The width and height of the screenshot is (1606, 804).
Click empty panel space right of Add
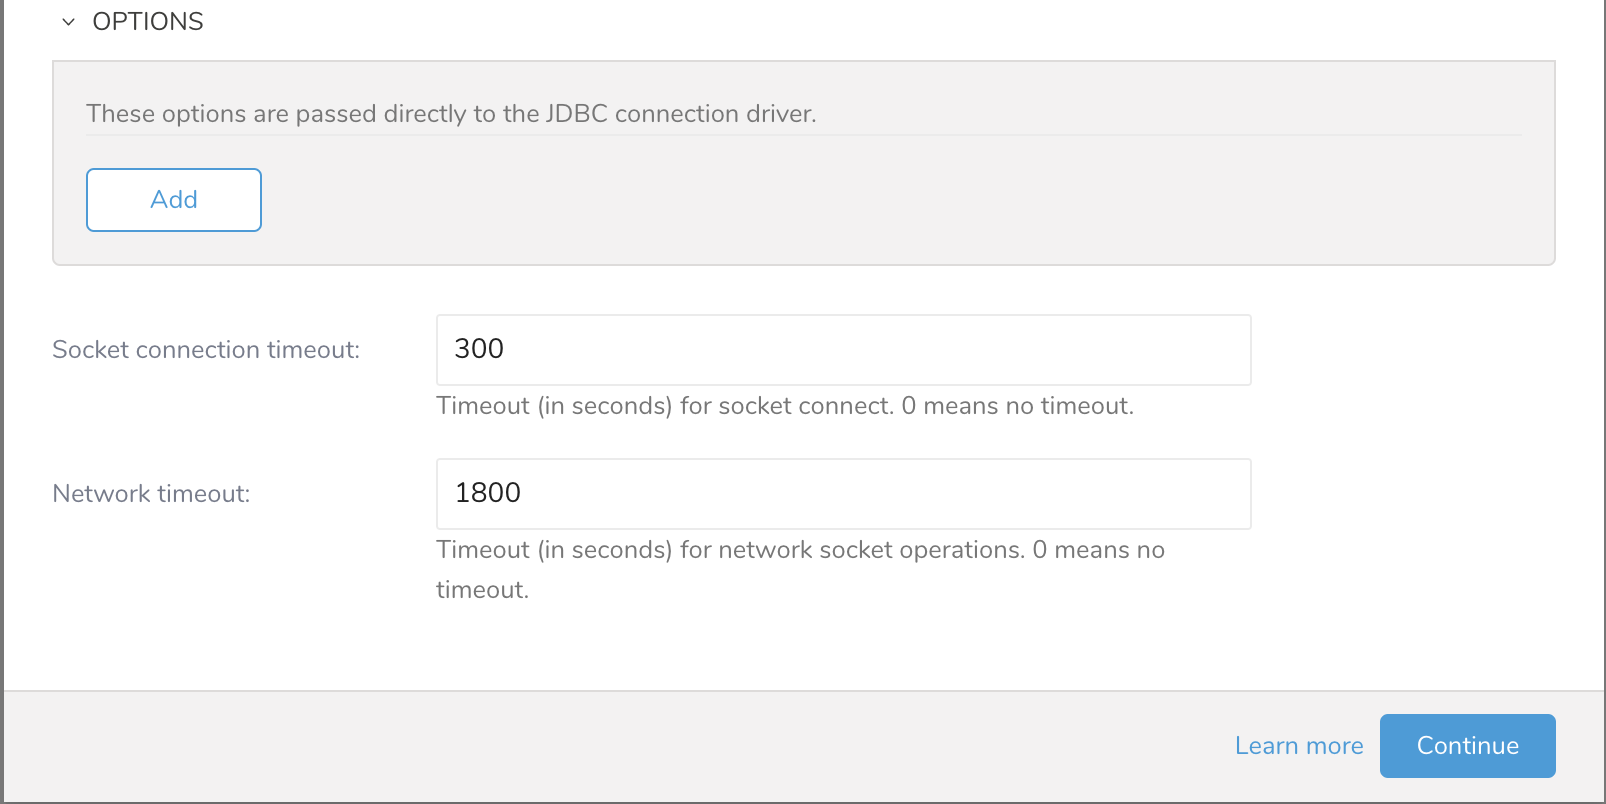[800, 200]
